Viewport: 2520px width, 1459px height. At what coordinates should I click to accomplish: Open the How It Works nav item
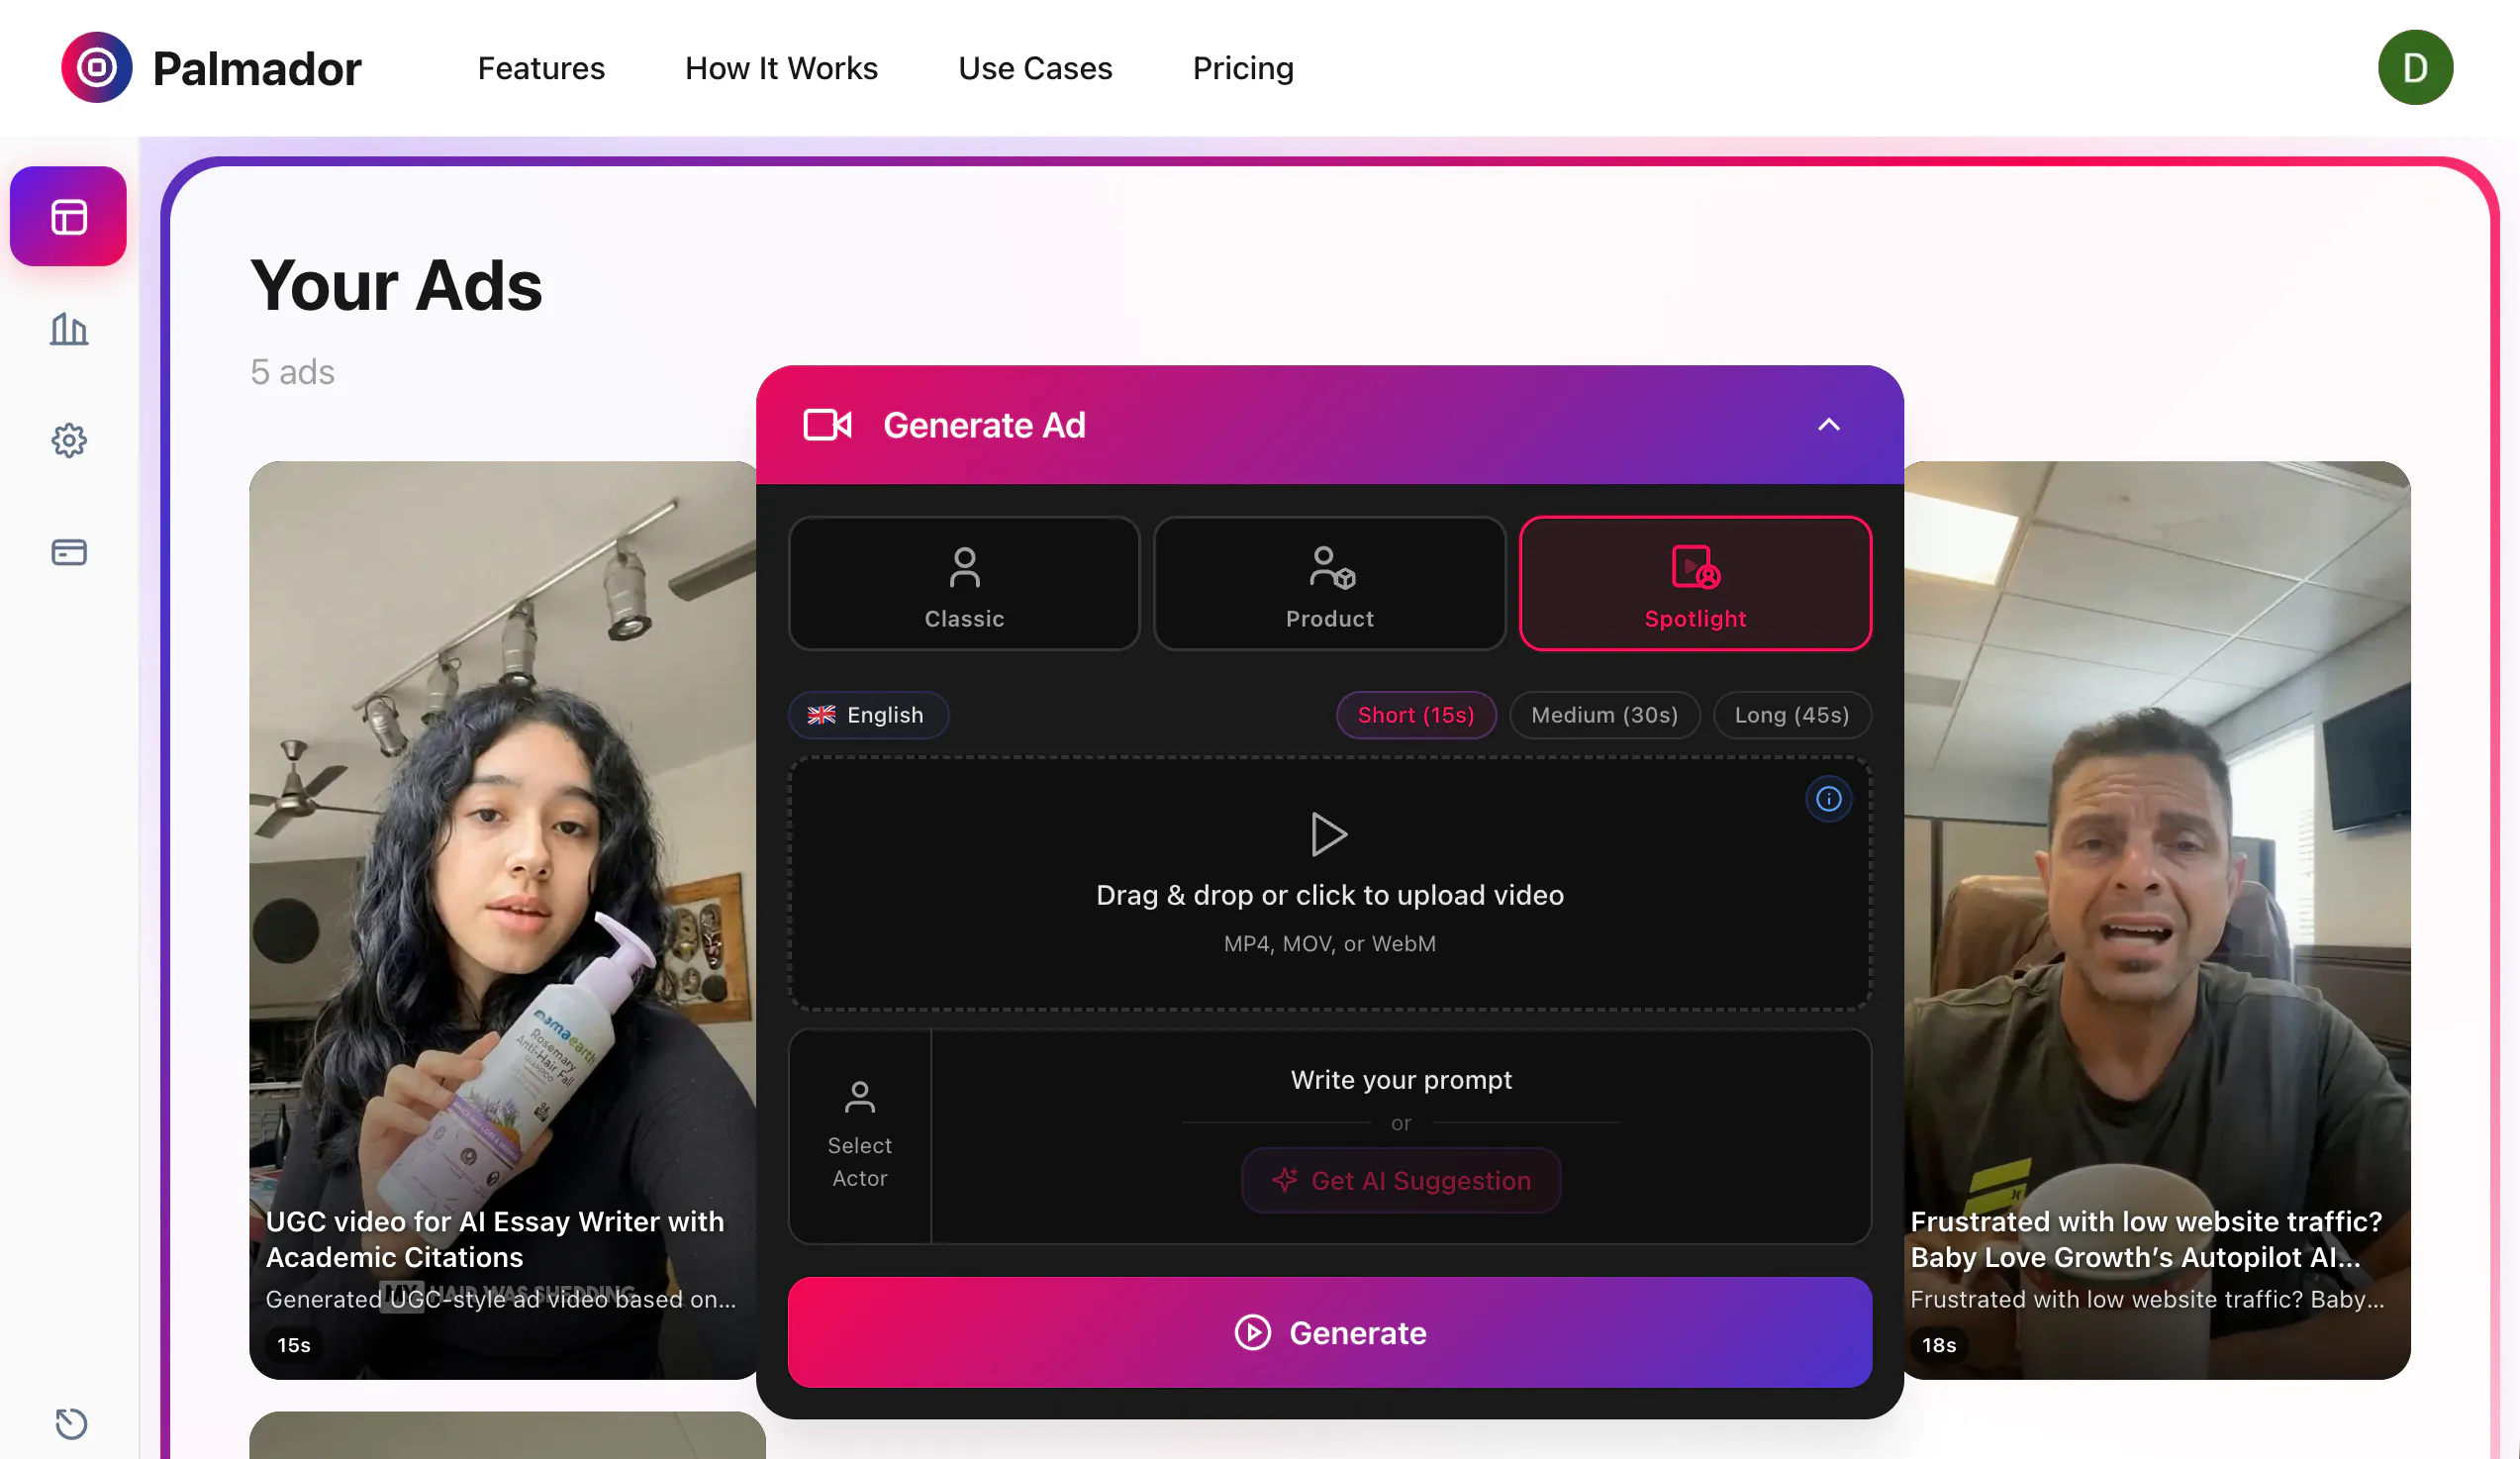tap(781, 68)
